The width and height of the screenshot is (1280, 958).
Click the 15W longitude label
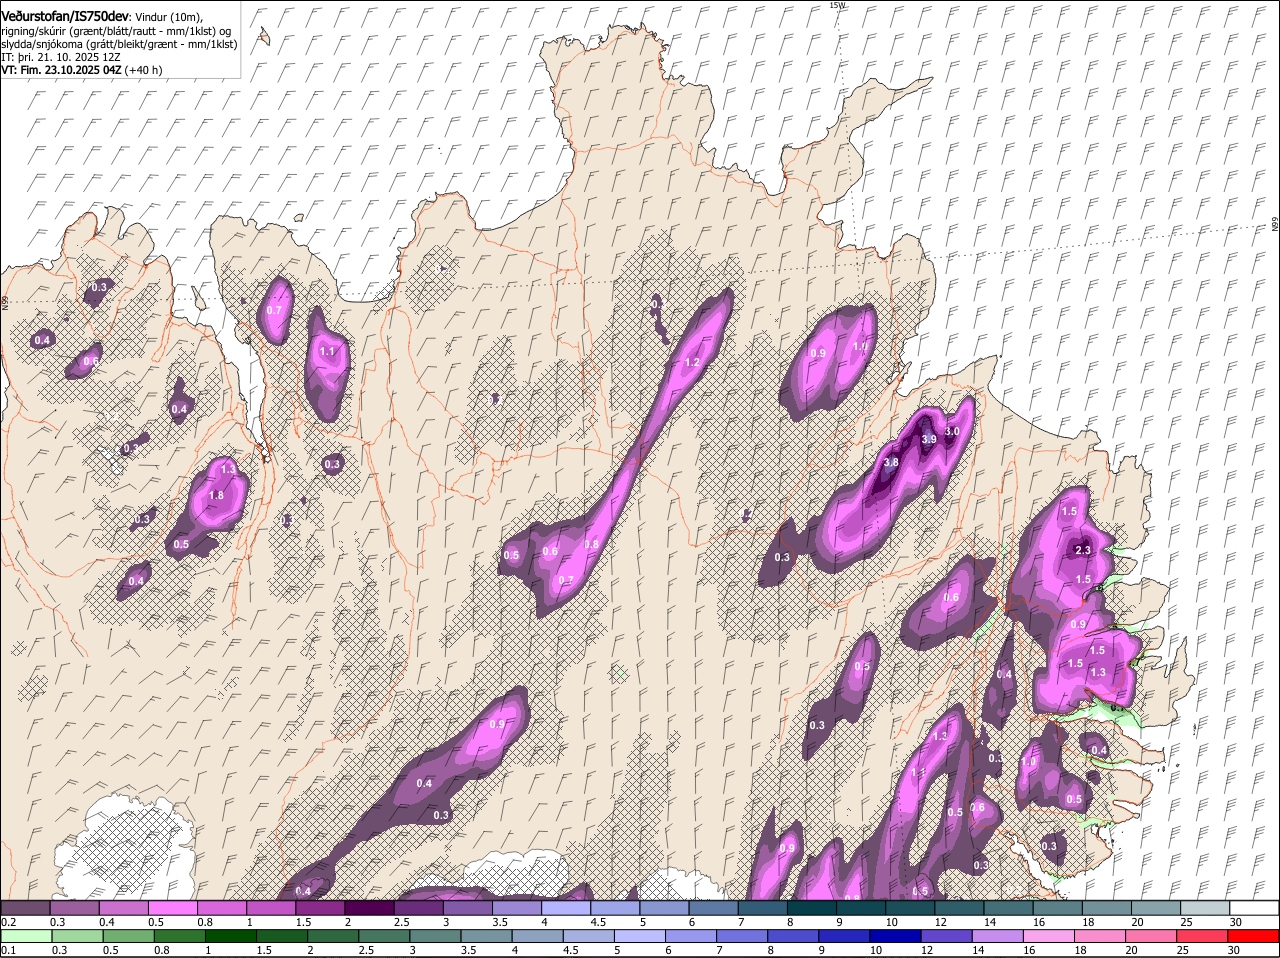tap(837, 5)
